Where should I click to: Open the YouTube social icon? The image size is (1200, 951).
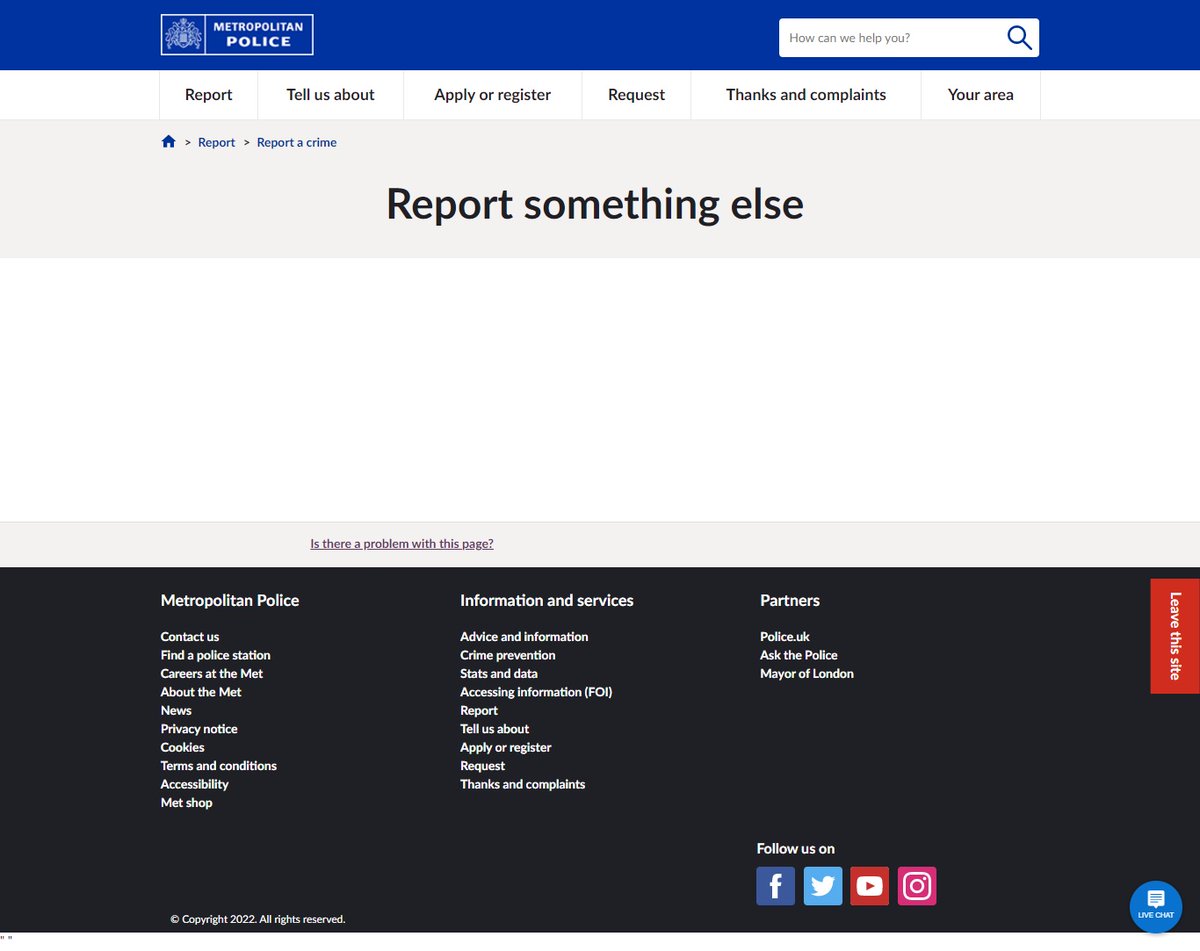[870, 886]
